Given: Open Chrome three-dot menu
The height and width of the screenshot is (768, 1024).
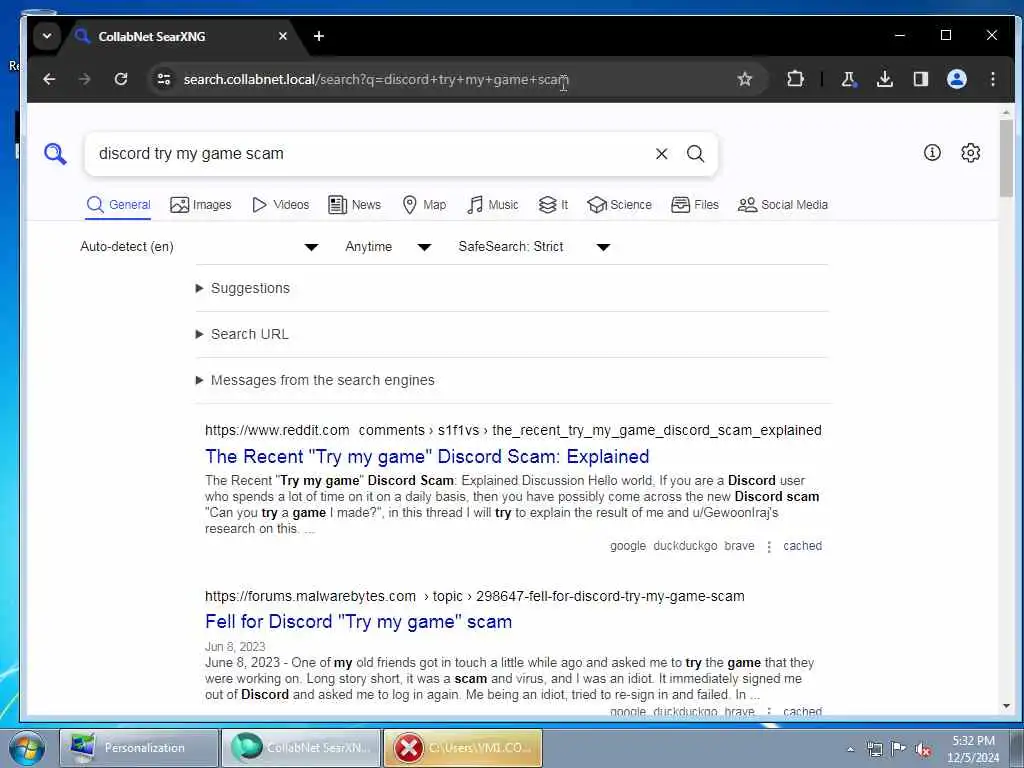Looking at the screenshot, I should [x=993, y=79].
